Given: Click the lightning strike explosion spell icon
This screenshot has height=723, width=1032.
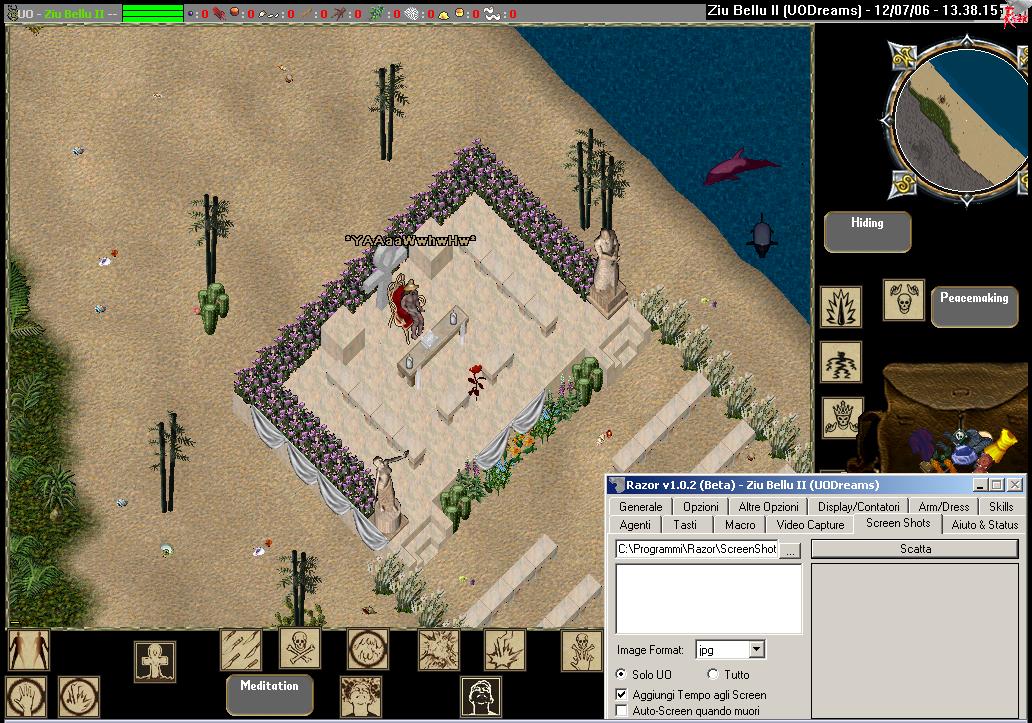Looking at the screenshot, I should click(x=505, y=650).
